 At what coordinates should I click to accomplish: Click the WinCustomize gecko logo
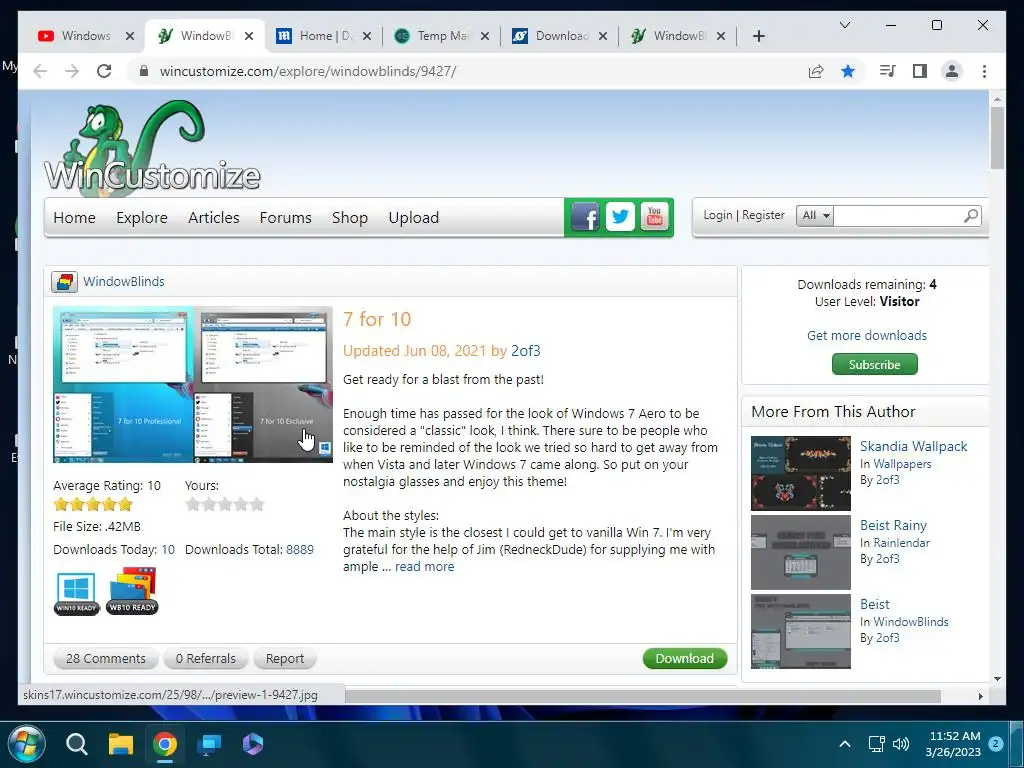tap(152, 149)
